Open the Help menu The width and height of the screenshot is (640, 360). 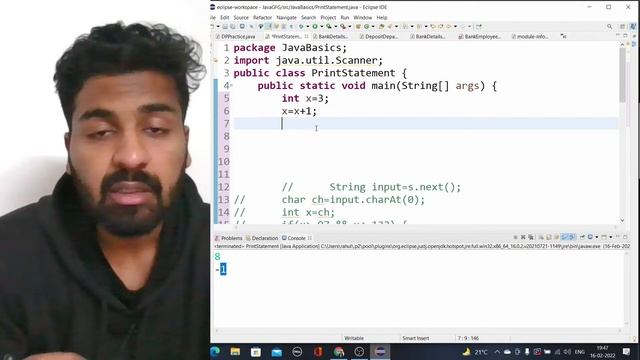click(382, 18)
